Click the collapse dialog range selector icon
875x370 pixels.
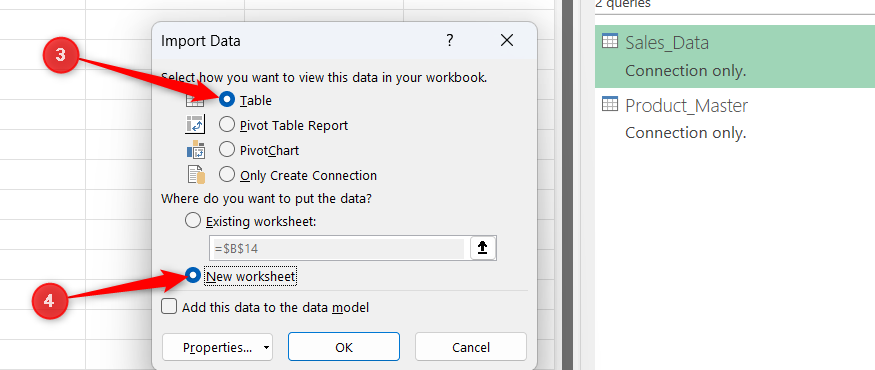click(483, 248)
